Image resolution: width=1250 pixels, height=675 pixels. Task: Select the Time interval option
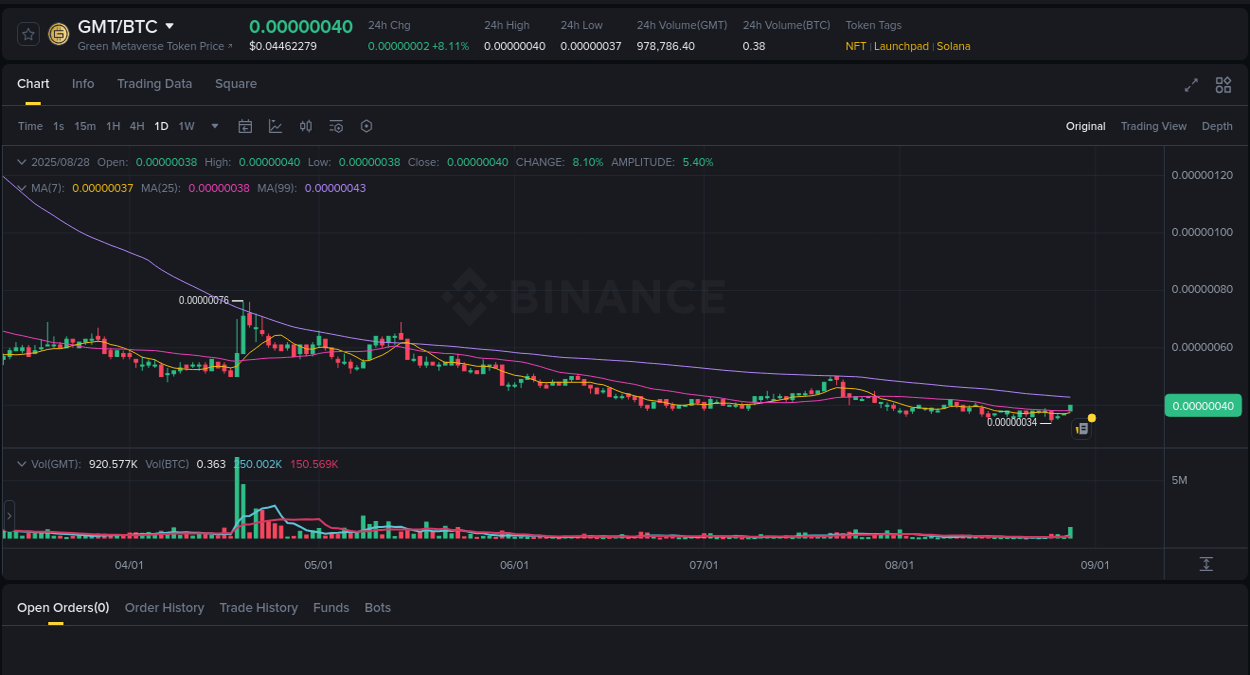30,126
